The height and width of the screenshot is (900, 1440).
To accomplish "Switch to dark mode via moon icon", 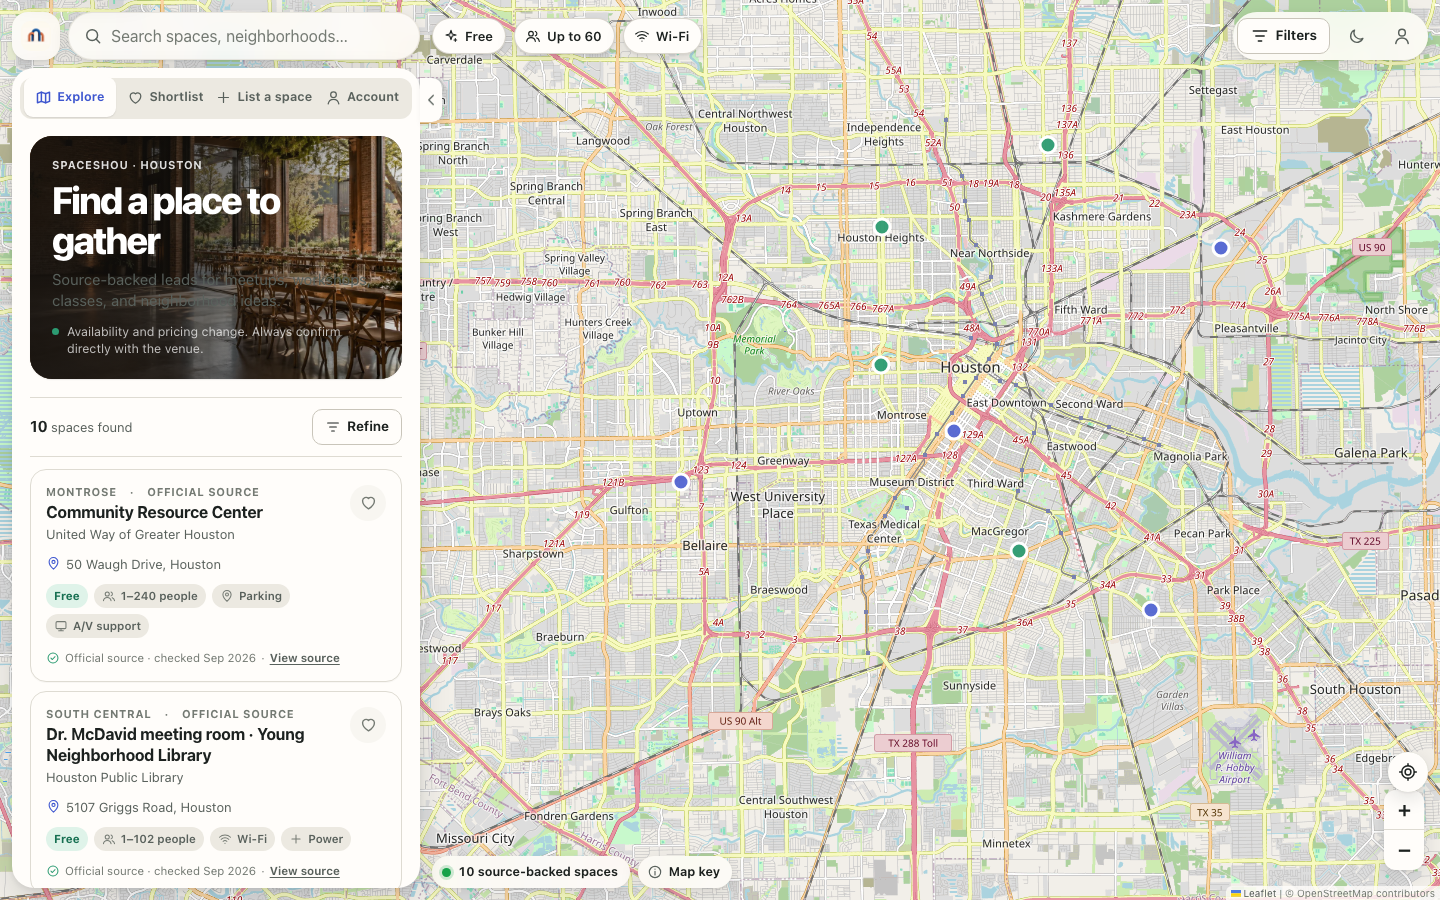I will (x=1357, y=36).
